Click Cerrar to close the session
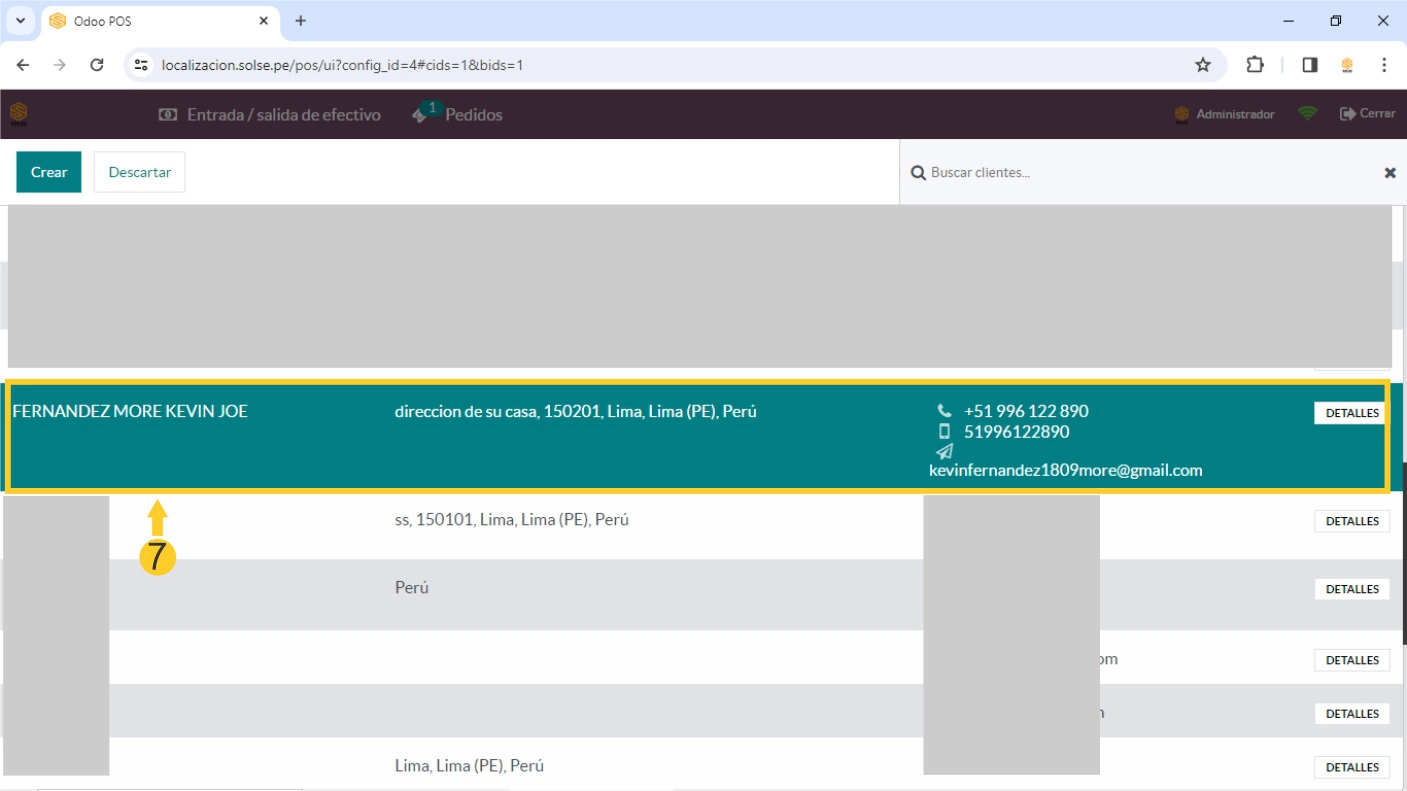 tap(1367, 114)
